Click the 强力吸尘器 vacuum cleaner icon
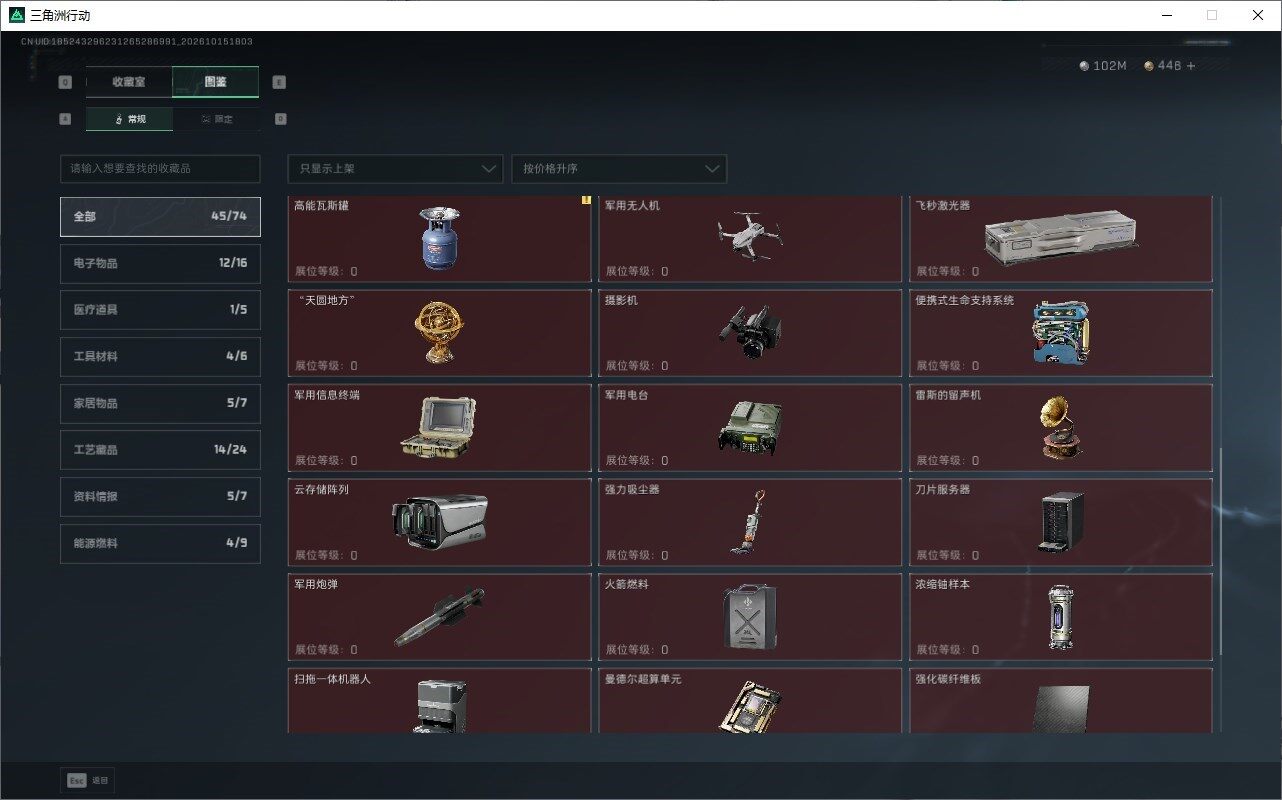Viewport: 1282px width, 800px height. click(750, 522)
